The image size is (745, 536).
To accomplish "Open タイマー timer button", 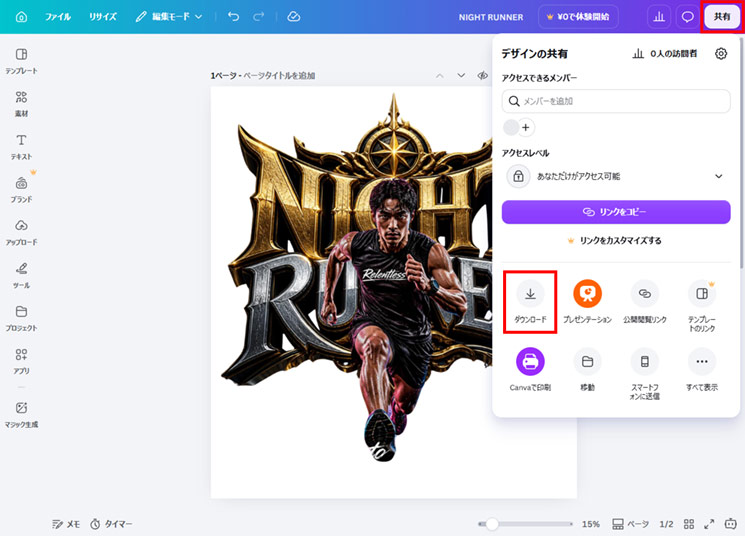I will pyautogui.click(x=112, y=524).
